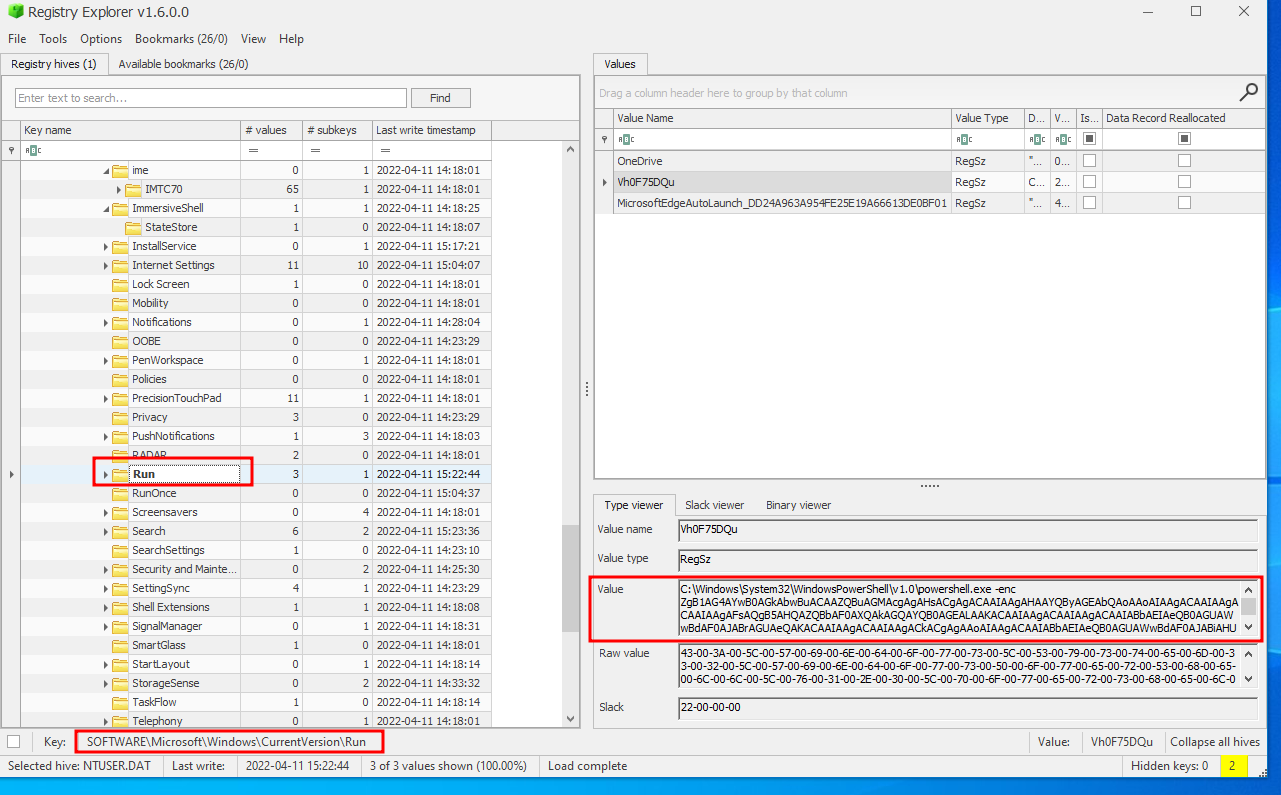The height and width of the screenshot is (795, 1281).
Task: Click Collapse all hives in status bar
Action: tap(1214, 742)
